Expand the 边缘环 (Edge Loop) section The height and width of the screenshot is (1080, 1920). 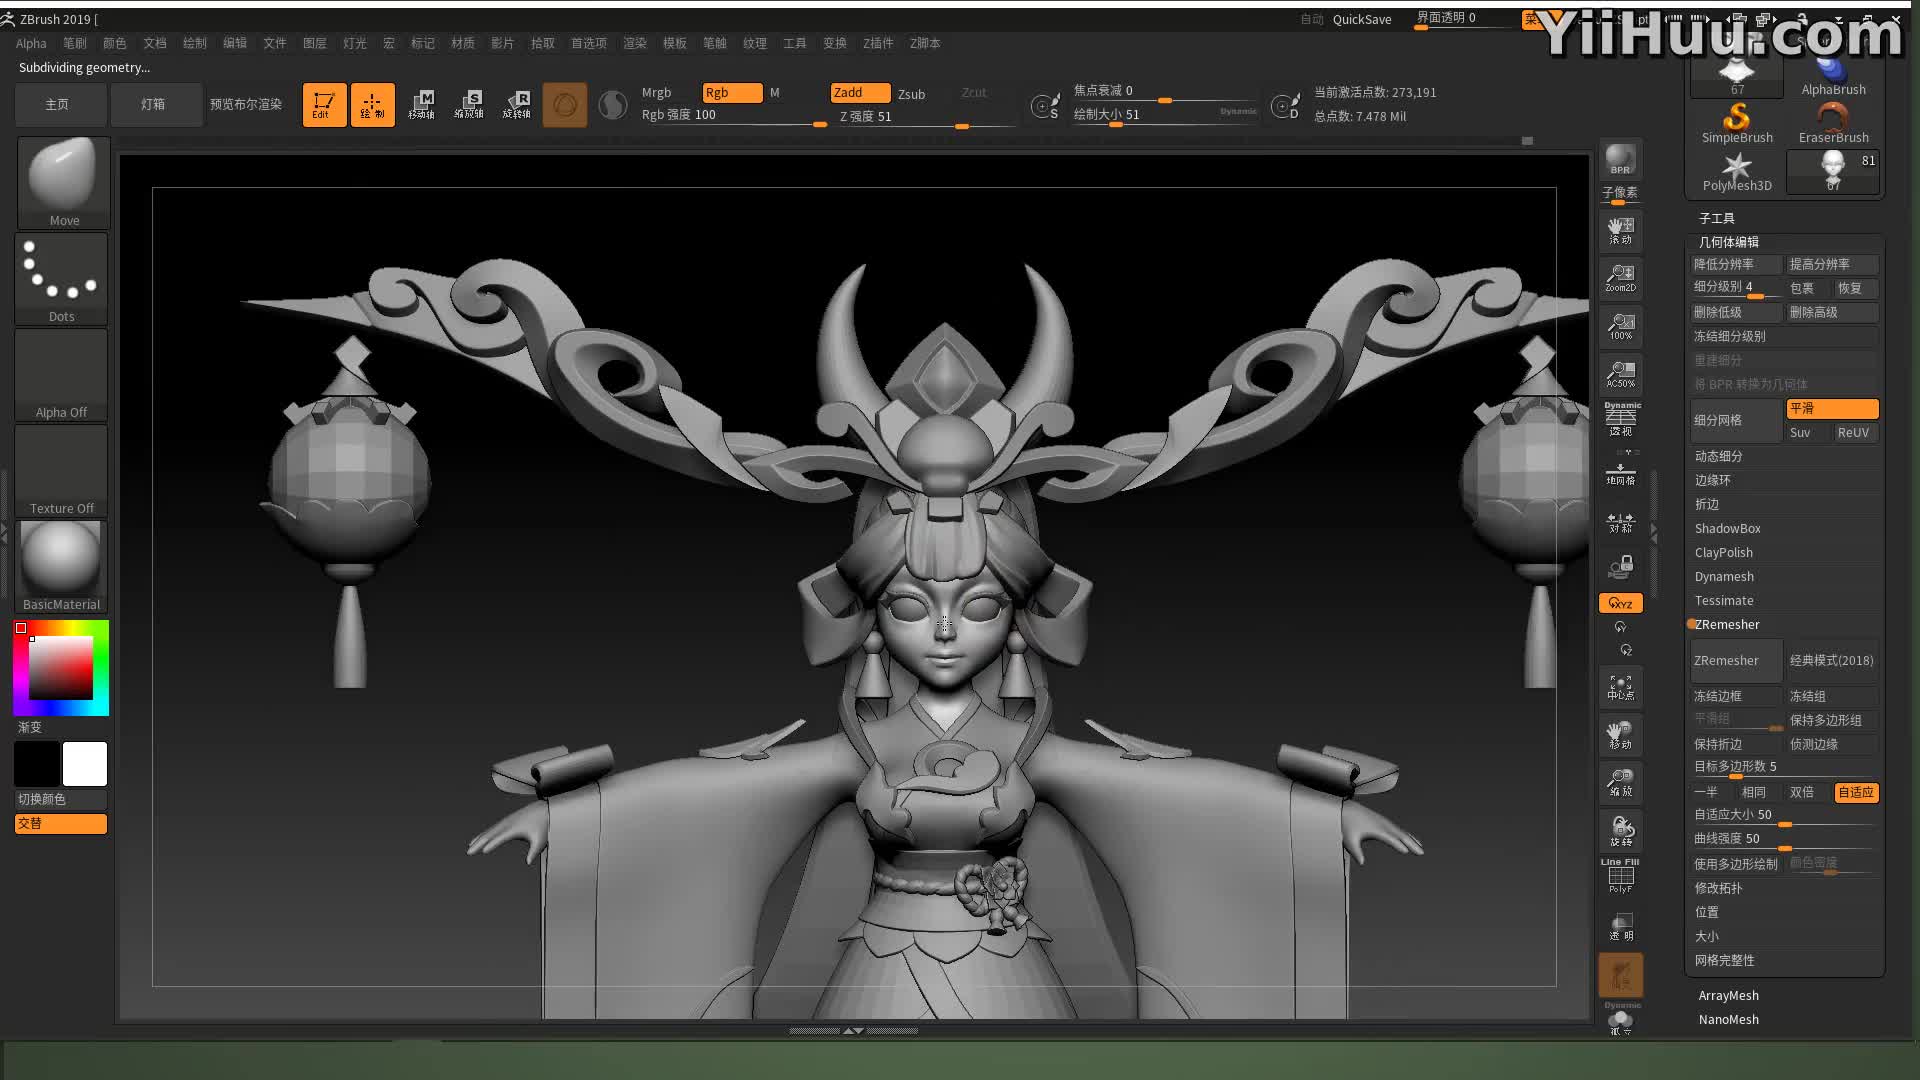(x=1712, y=480)
